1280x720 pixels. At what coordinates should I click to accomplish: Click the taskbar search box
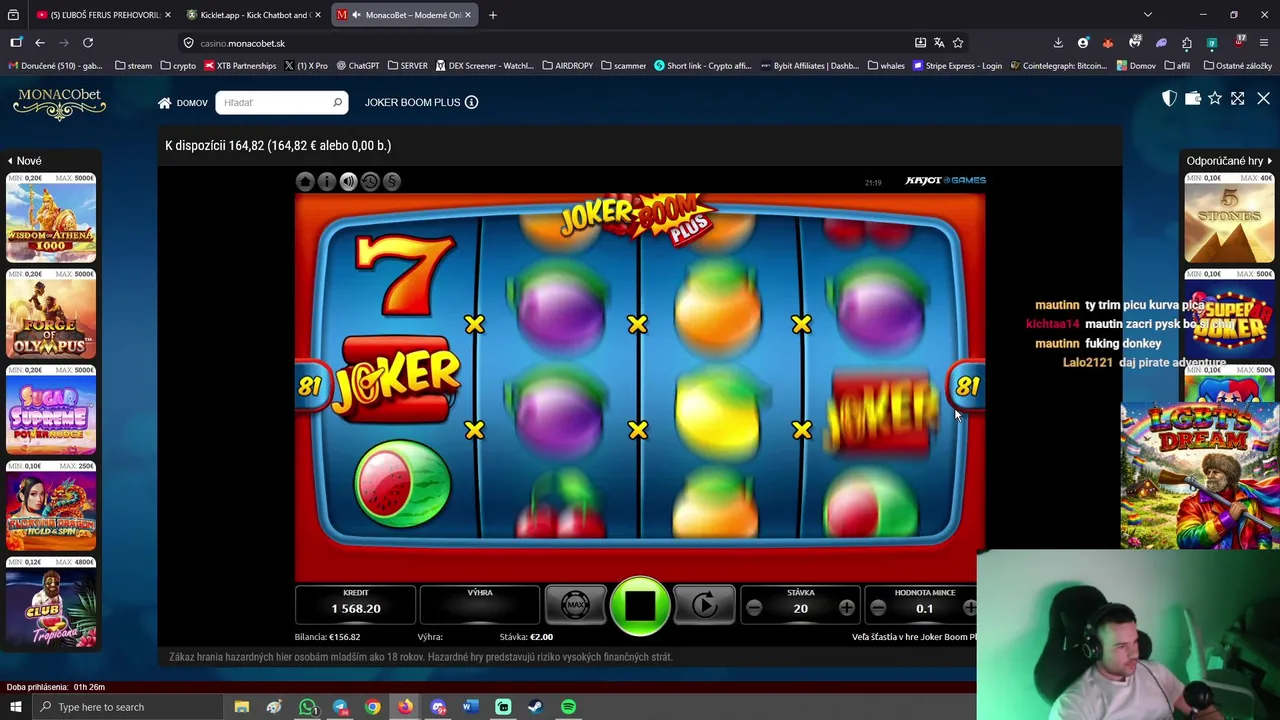[x=128, y=707]
